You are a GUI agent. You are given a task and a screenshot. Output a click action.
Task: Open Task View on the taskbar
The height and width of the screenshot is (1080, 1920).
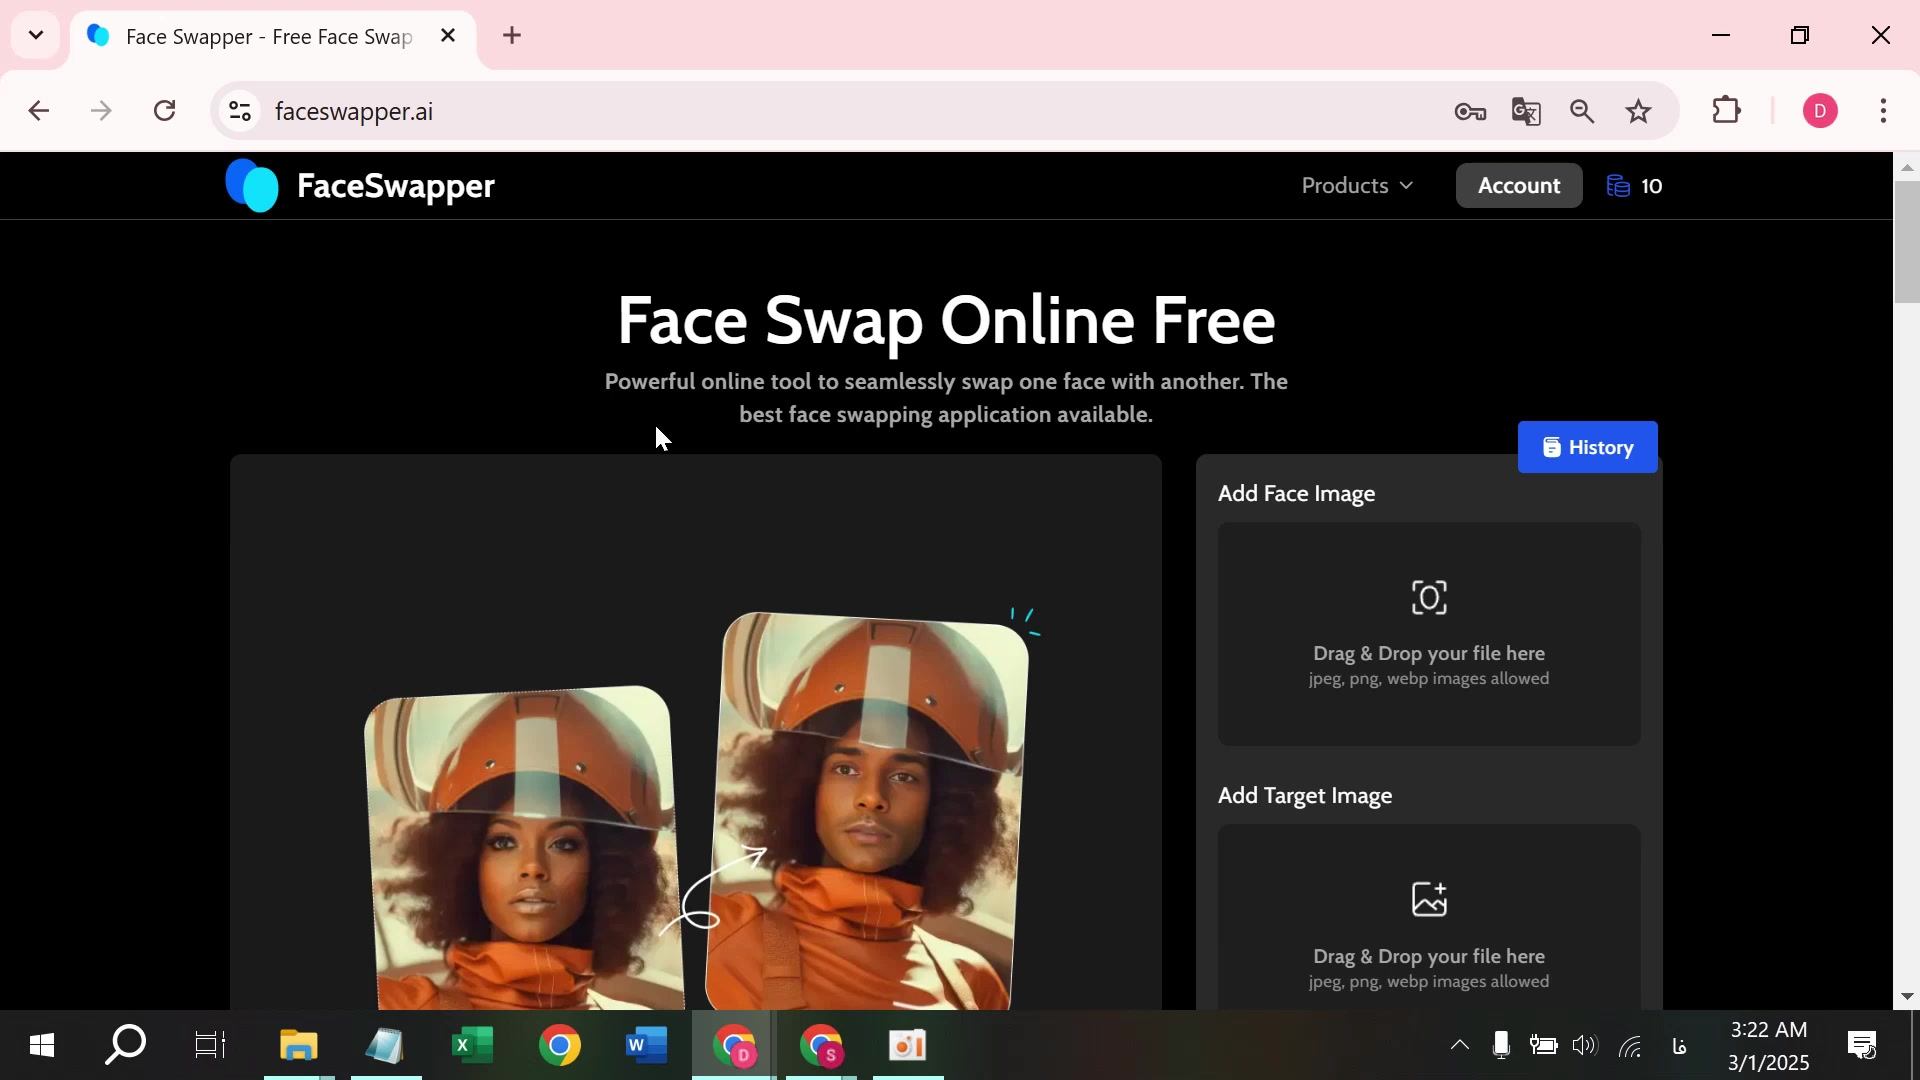click(210, 1046)
